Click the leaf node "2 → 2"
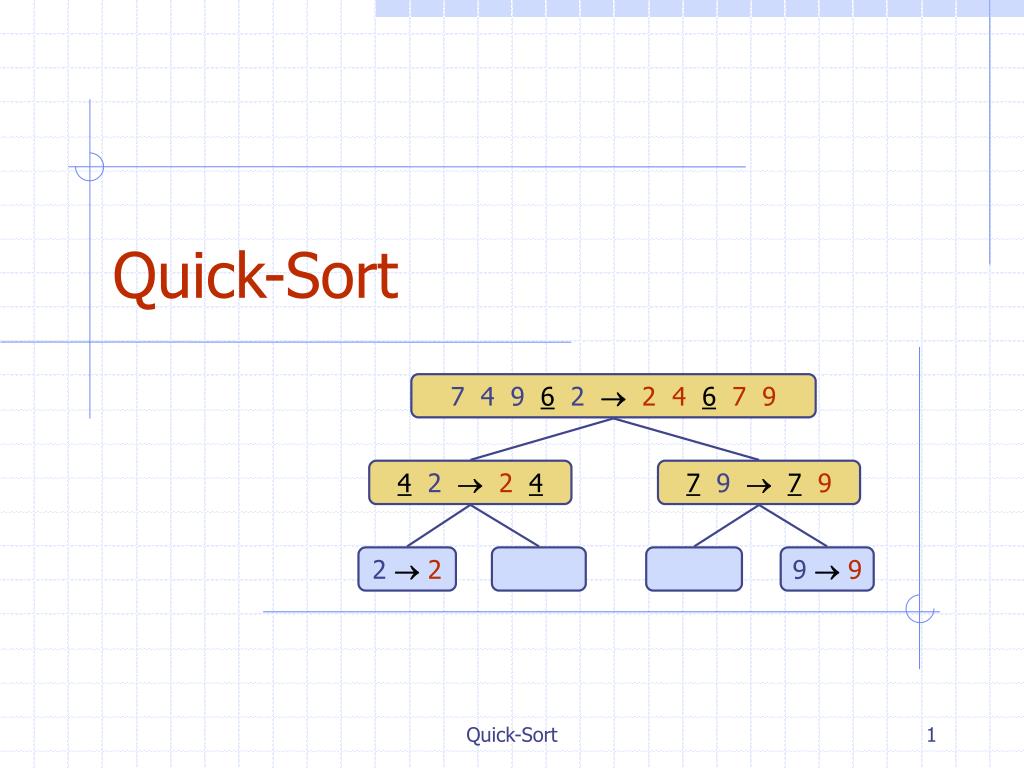This screenshot has width=1024, height=768. (x=406, y=568)
